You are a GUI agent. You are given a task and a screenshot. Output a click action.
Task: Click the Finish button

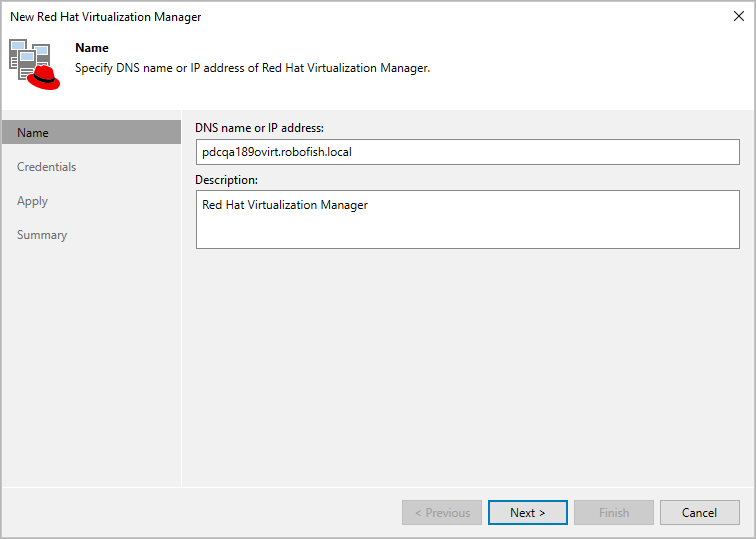(x=614, y=513)
